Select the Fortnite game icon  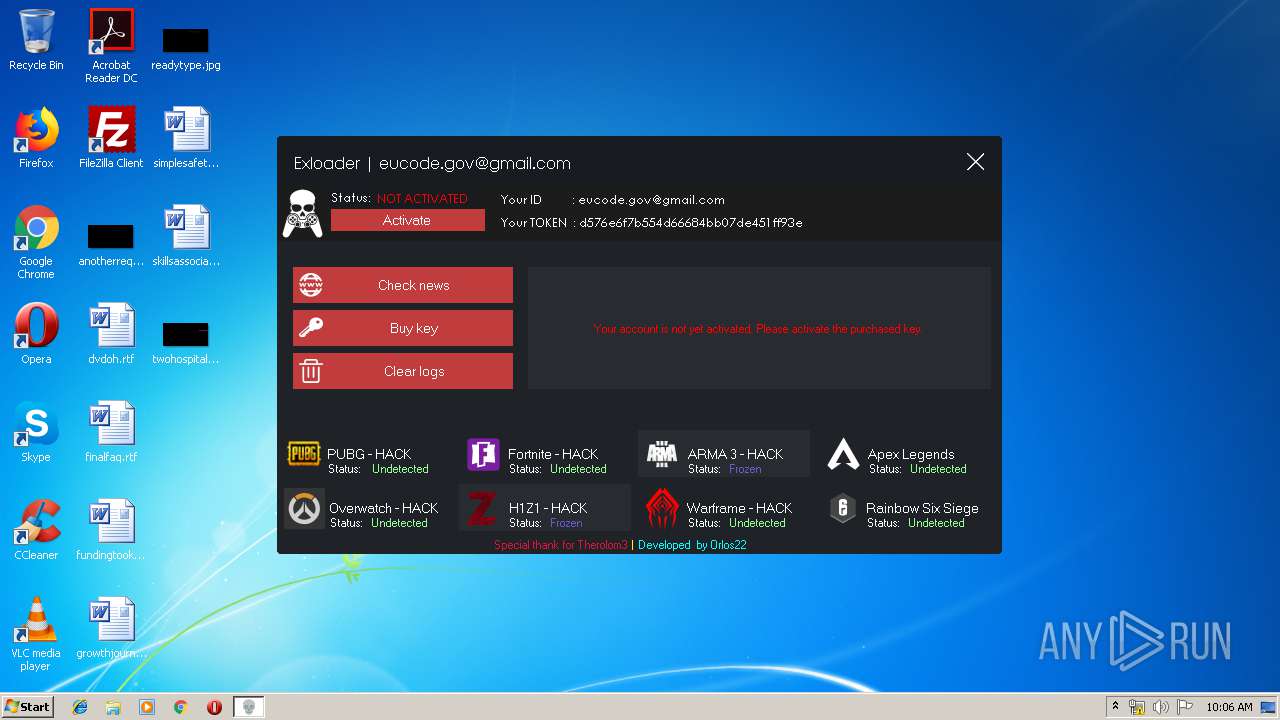483,455
